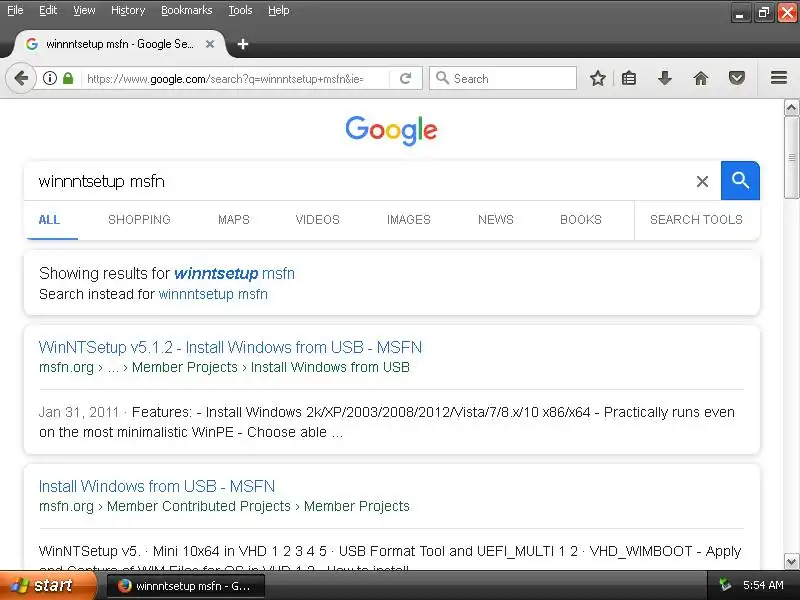This screenshot has width=800, height=600.
Task: Show bookmarks list icon in toolbar
Action: [629, 79]
